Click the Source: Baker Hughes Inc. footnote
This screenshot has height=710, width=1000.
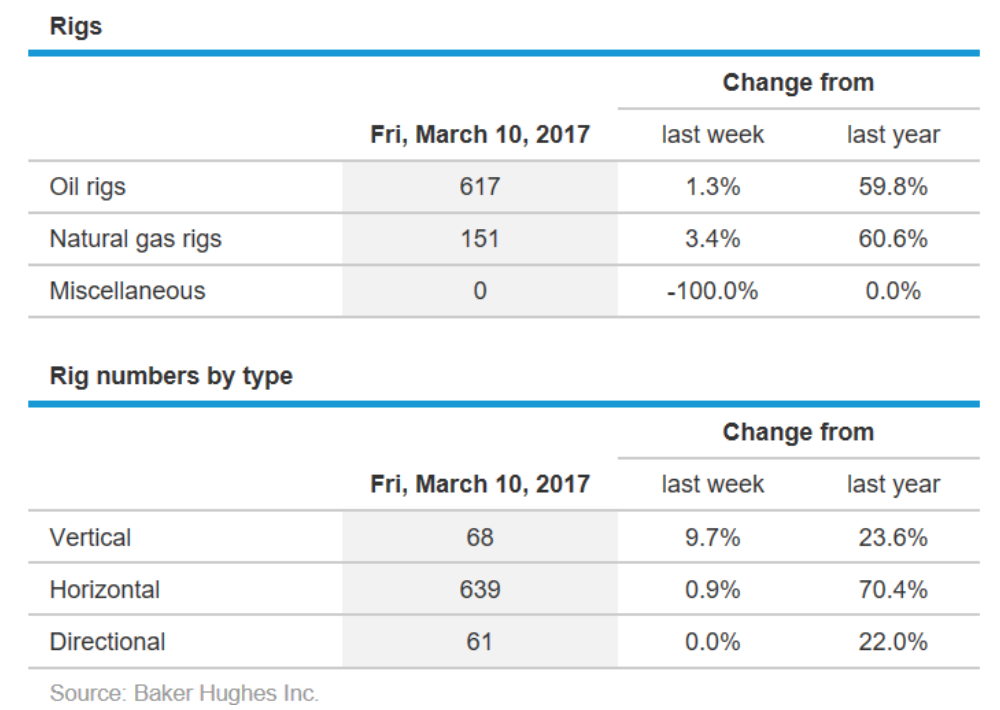coord(184,693)
